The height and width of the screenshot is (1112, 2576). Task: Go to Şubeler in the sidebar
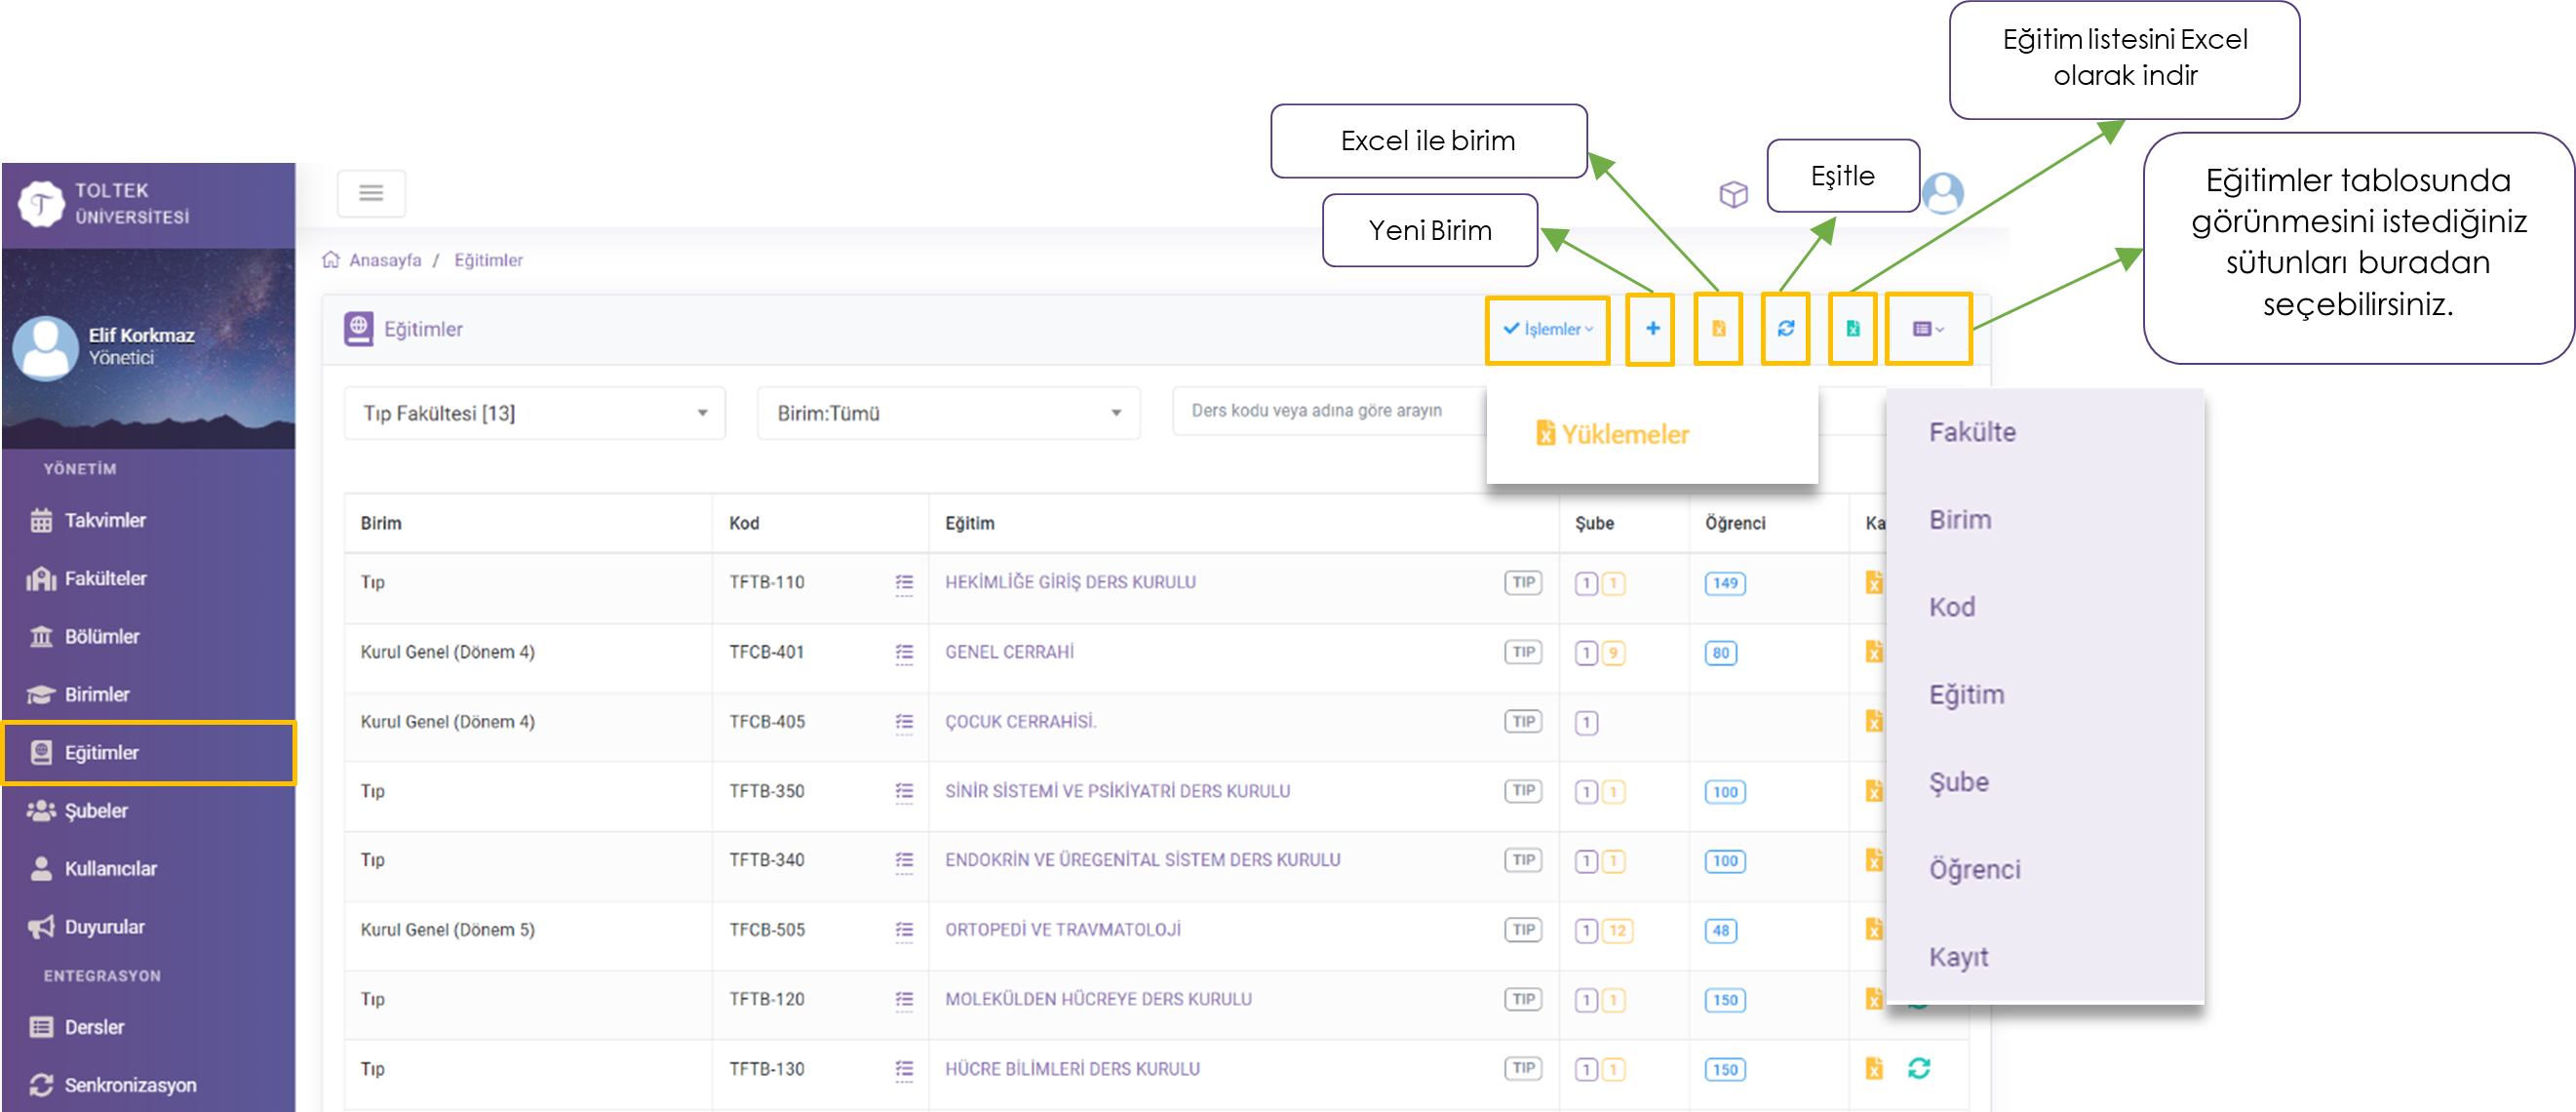[x=96, y=810]
